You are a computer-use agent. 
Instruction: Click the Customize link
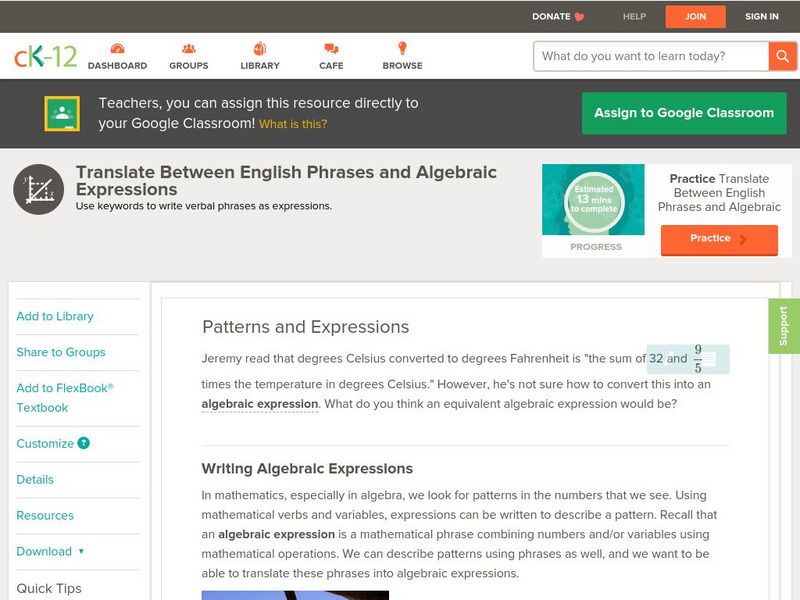[x=45, y=443]
